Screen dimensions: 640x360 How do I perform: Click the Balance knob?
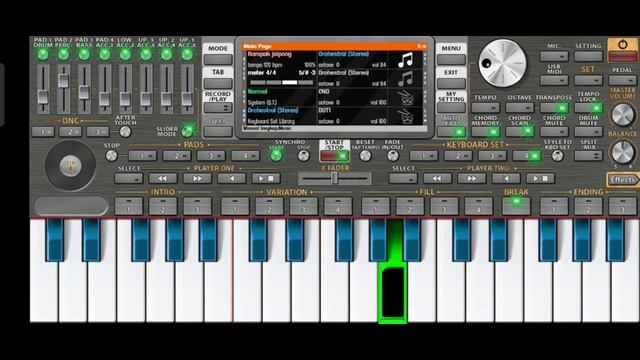coord(623,152)
